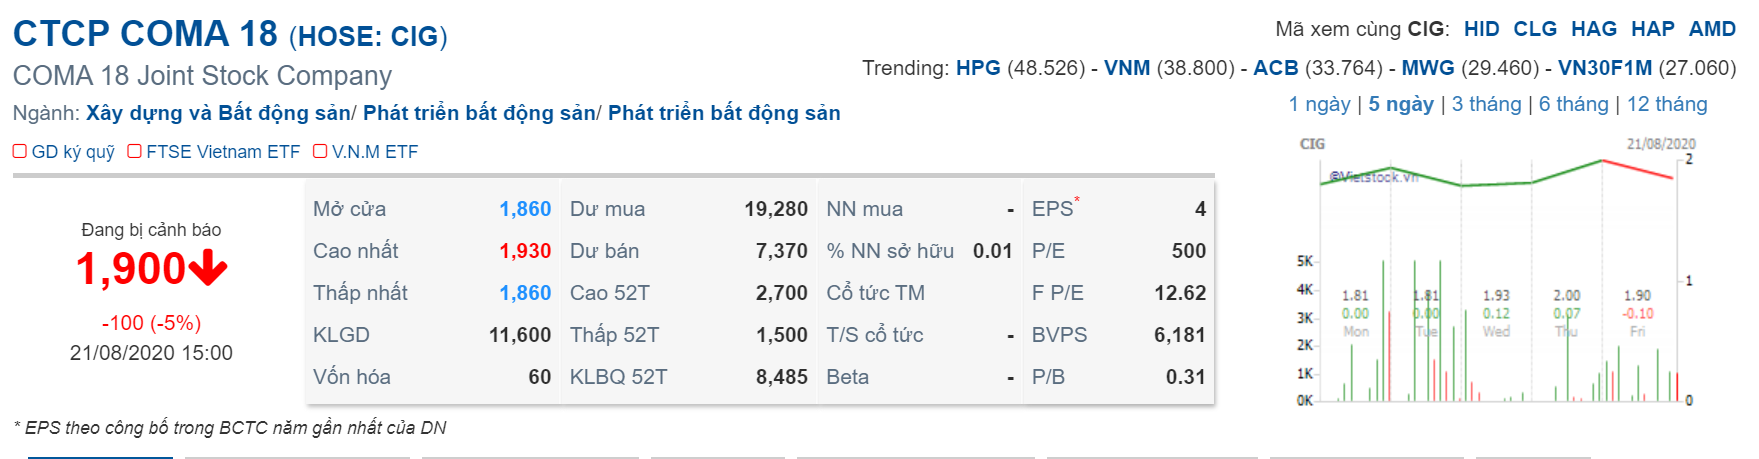
Task: Click the Friday 1.90 chart label
Action: (x=1638, y=296)
